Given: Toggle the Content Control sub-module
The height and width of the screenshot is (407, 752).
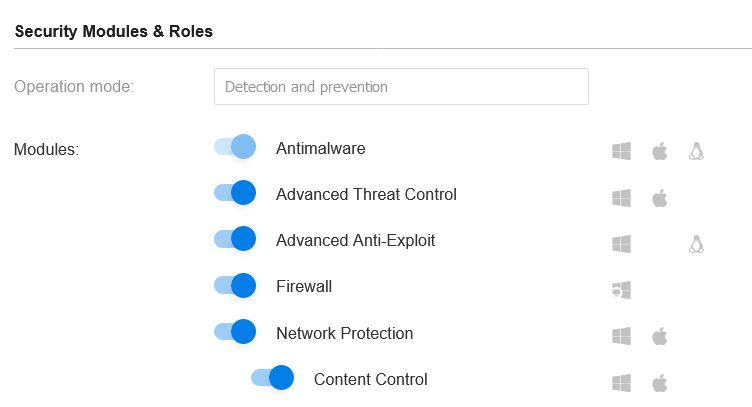Looking at the screenshot, I should 272,377.
